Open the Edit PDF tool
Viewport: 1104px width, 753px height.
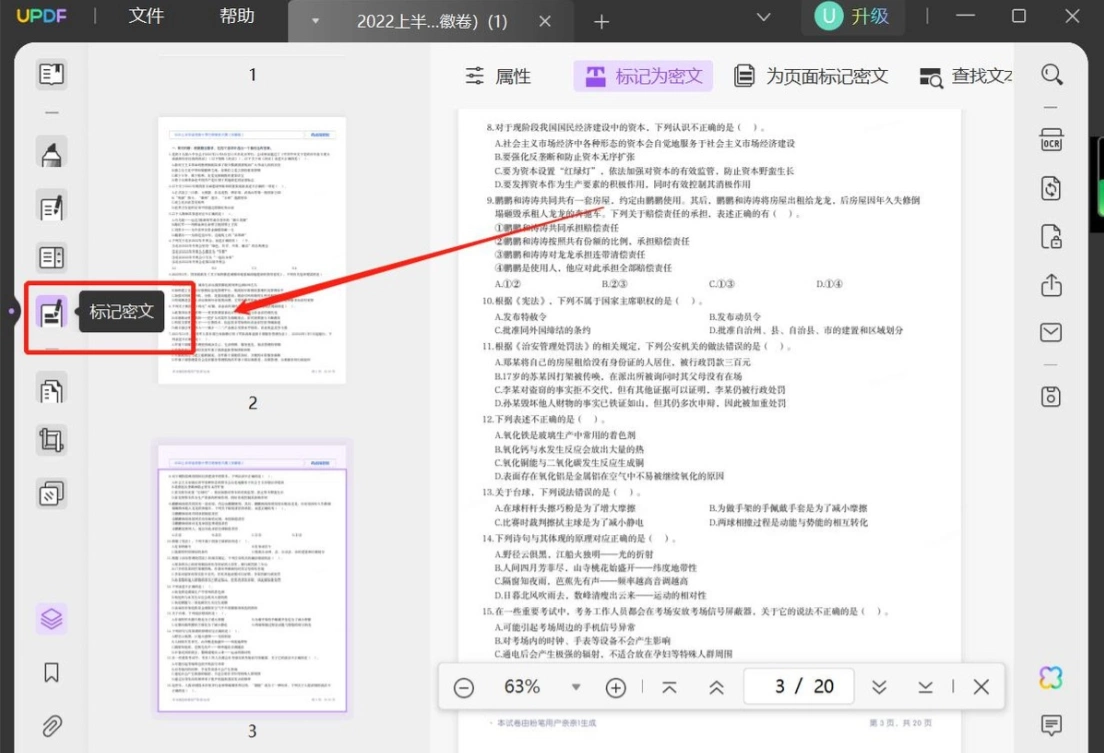click(x=51, y=207)
